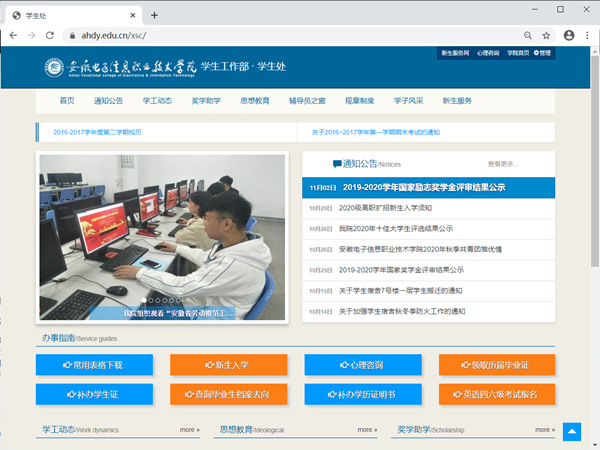
Task: Click the browser back arrow
Action: tap(13, 35)
